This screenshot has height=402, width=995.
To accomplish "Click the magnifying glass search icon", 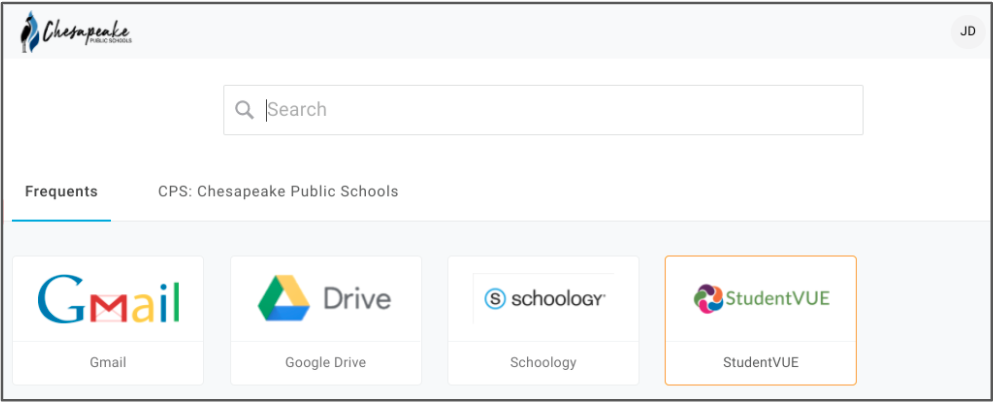I will (x=244, y=110).
